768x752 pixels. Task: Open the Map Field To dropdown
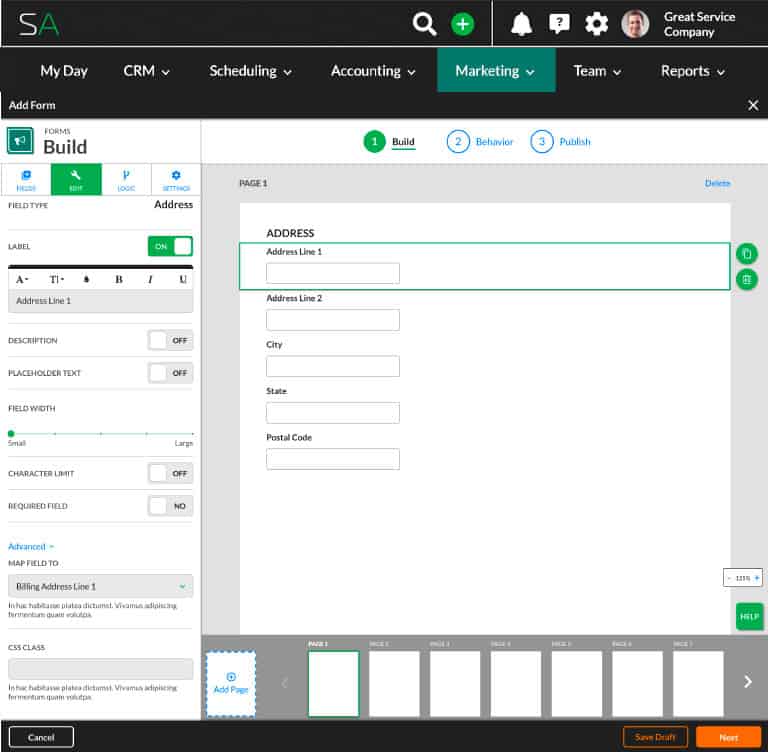coord(100,586)
